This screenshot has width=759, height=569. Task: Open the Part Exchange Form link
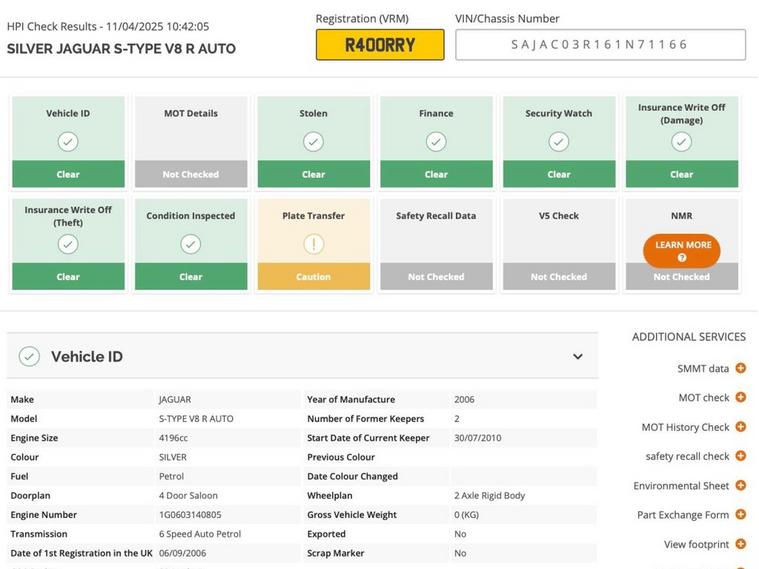[683, 515]
